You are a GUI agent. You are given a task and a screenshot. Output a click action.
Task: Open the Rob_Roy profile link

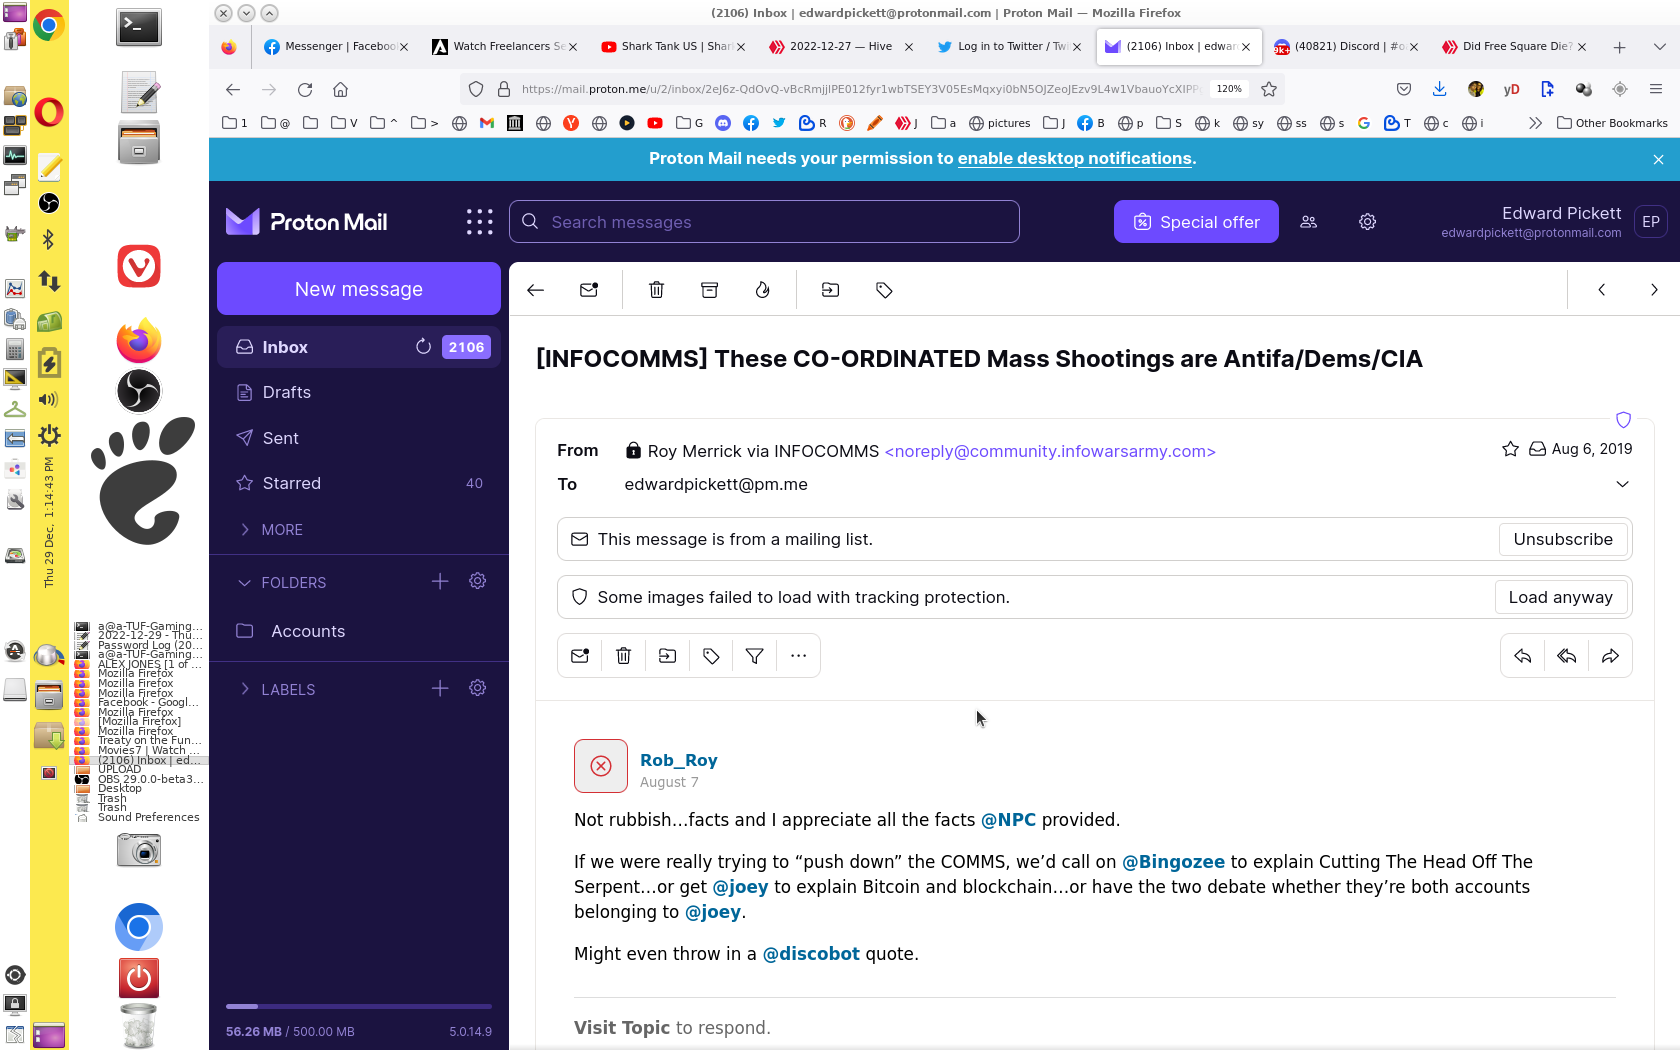point(678,760)
